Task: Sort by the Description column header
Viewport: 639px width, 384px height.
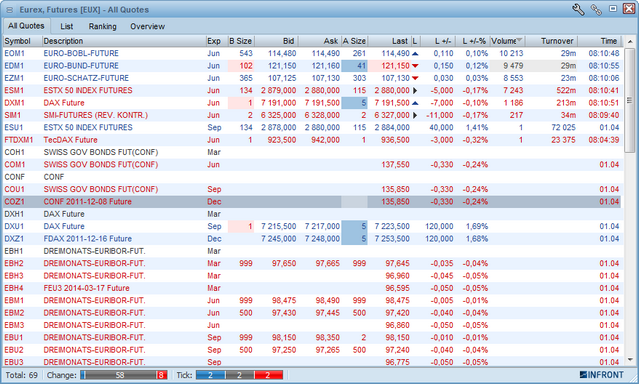Action: [124, 41]
